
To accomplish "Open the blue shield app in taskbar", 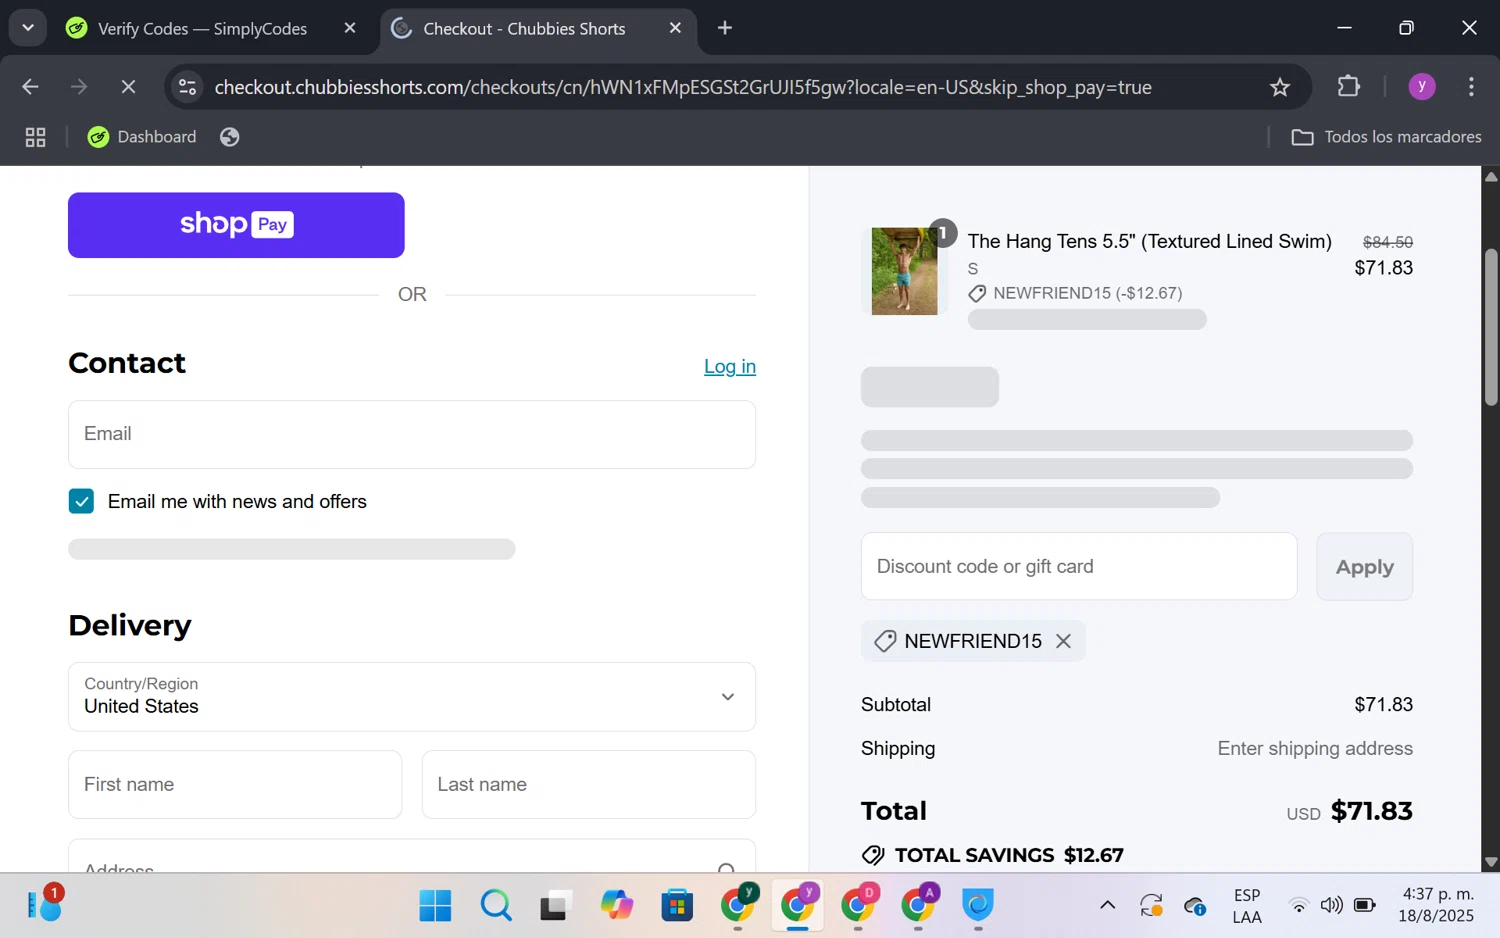I will click(x=978, y=905).
